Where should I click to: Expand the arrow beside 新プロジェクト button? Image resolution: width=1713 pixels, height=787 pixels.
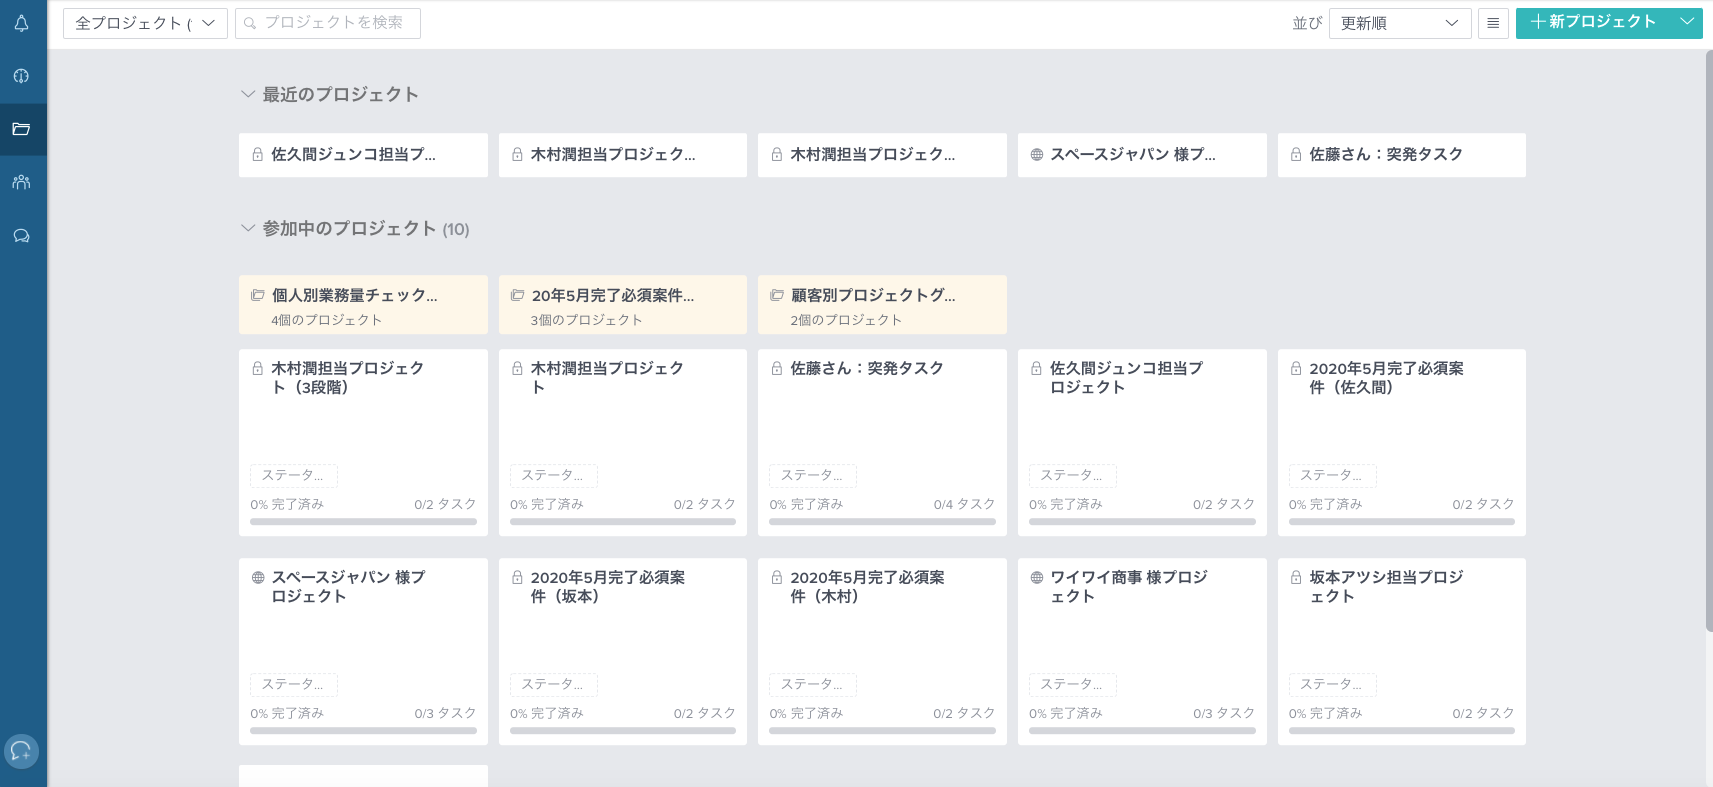pyautogui.click(x=1687, y=23)
